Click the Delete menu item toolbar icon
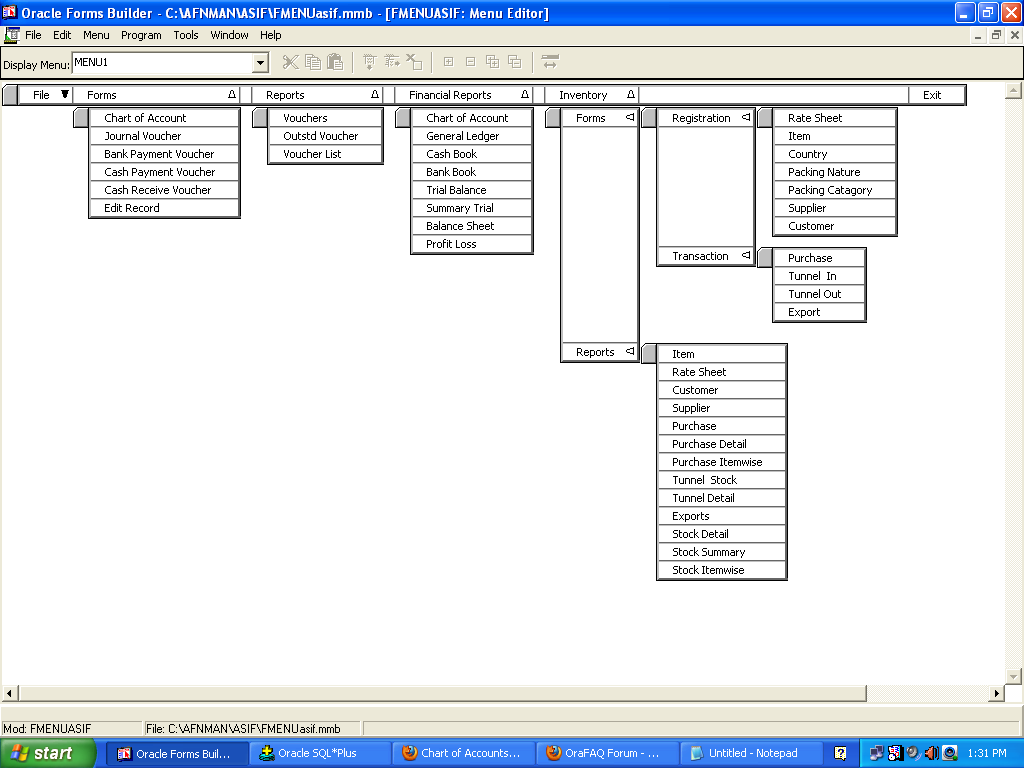 (414, 63)
